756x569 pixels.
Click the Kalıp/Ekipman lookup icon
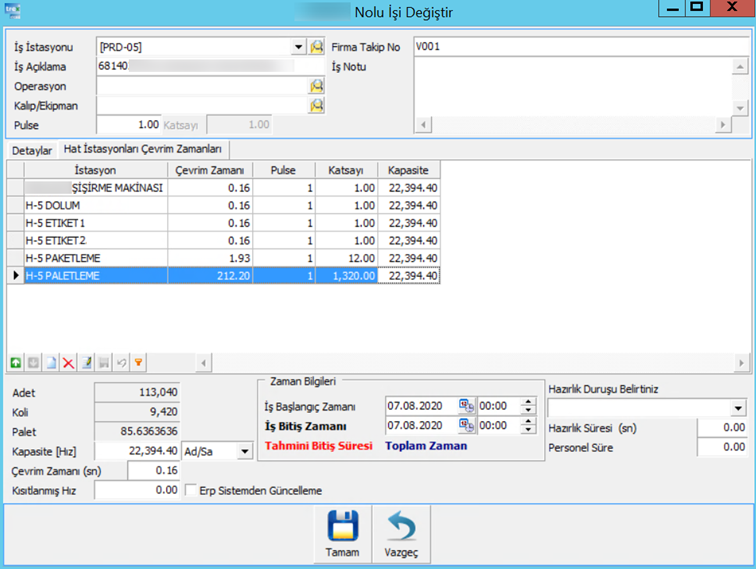coord(317,105)
